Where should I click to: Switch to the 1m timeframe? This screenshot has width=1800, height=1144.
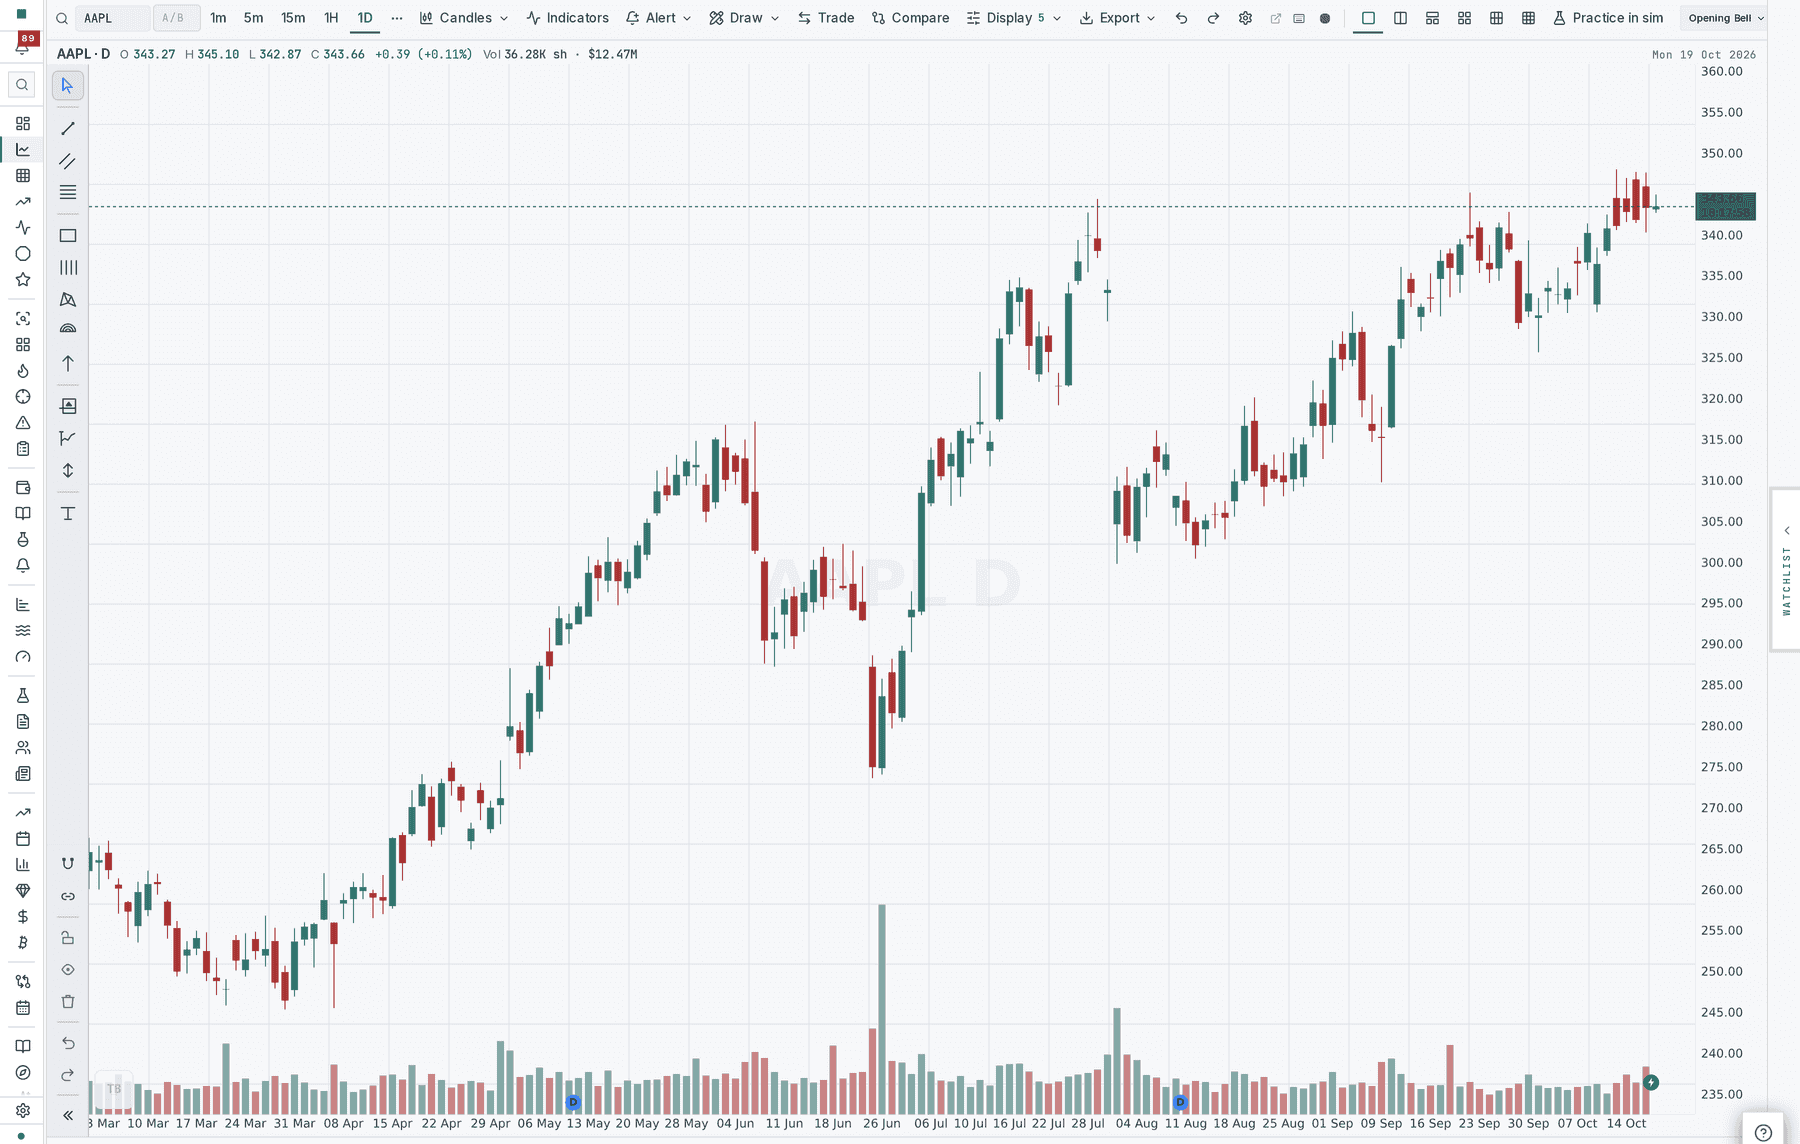point(218,18)
